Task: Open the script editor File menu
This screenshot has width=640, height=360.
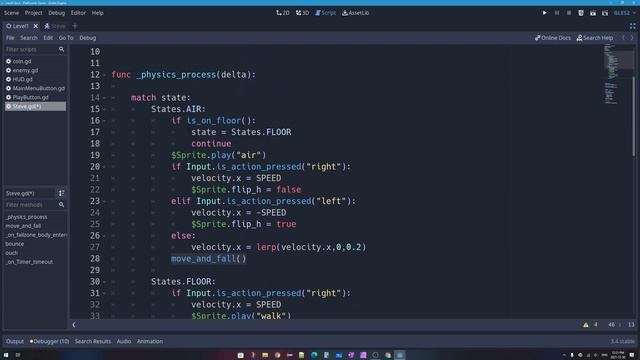Action: 10,38
